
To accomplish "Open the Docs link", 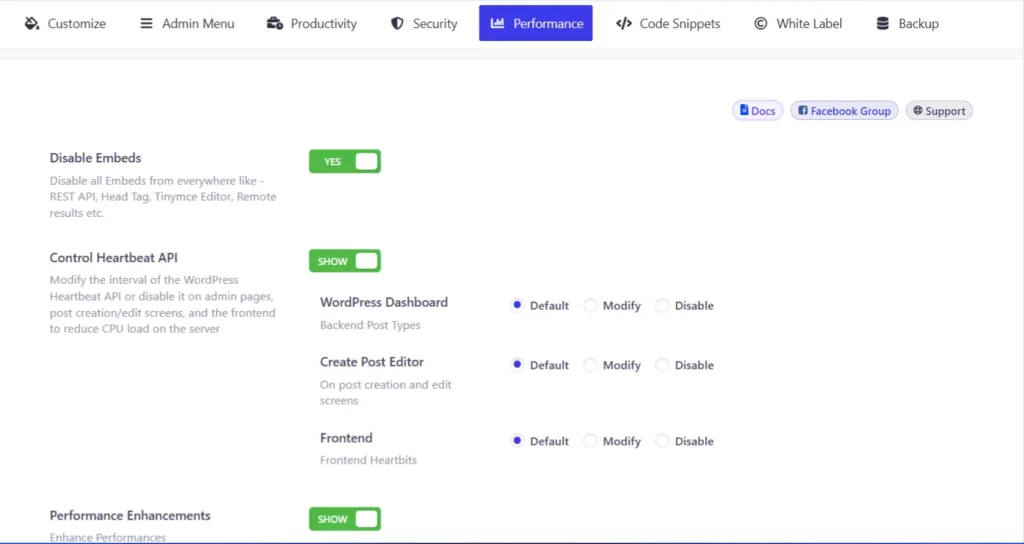I will (x=758, y=111).
